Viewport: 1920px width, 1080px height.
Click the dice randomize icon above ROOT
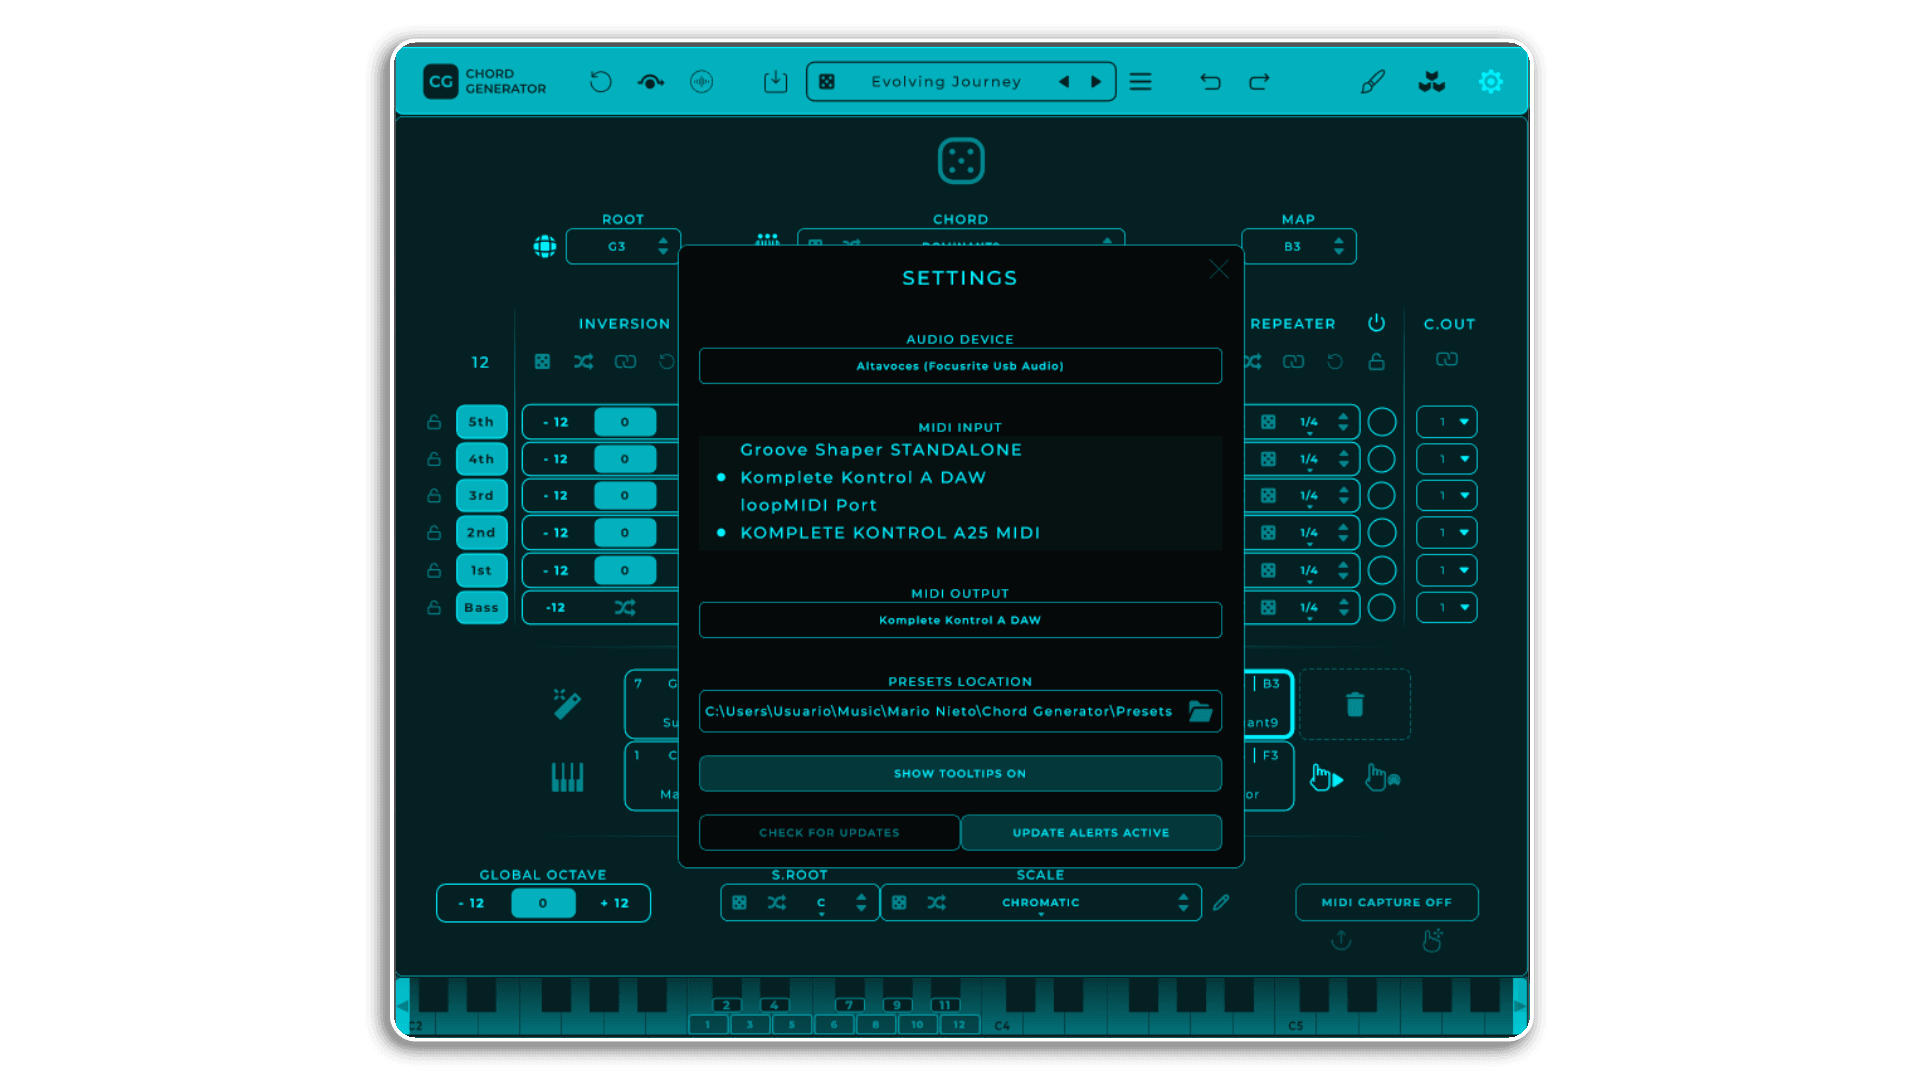[960, 160]
